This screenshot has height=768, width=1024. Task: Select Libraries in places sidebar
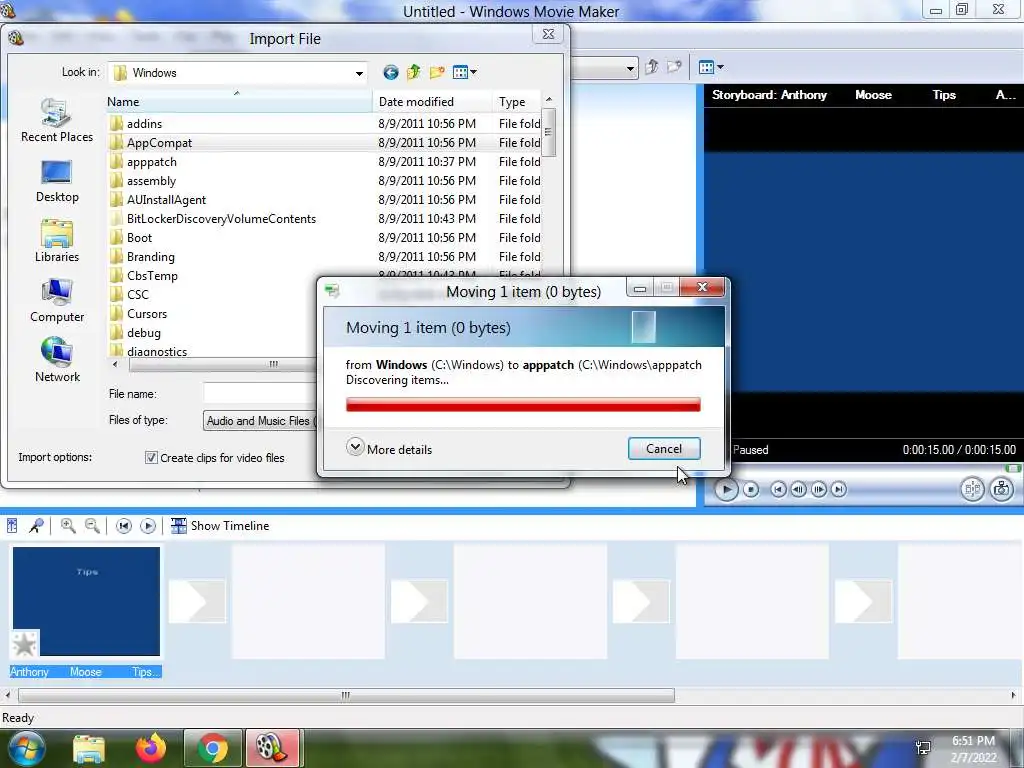pyautogui.click(x=57, y=242)
